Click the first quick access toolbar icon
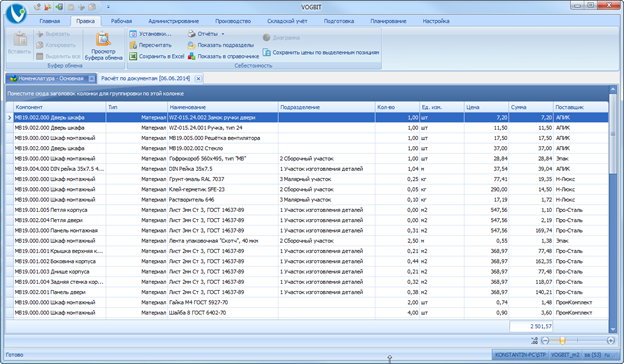Screen dimensions: 624x364 click(x=37, y=6)
